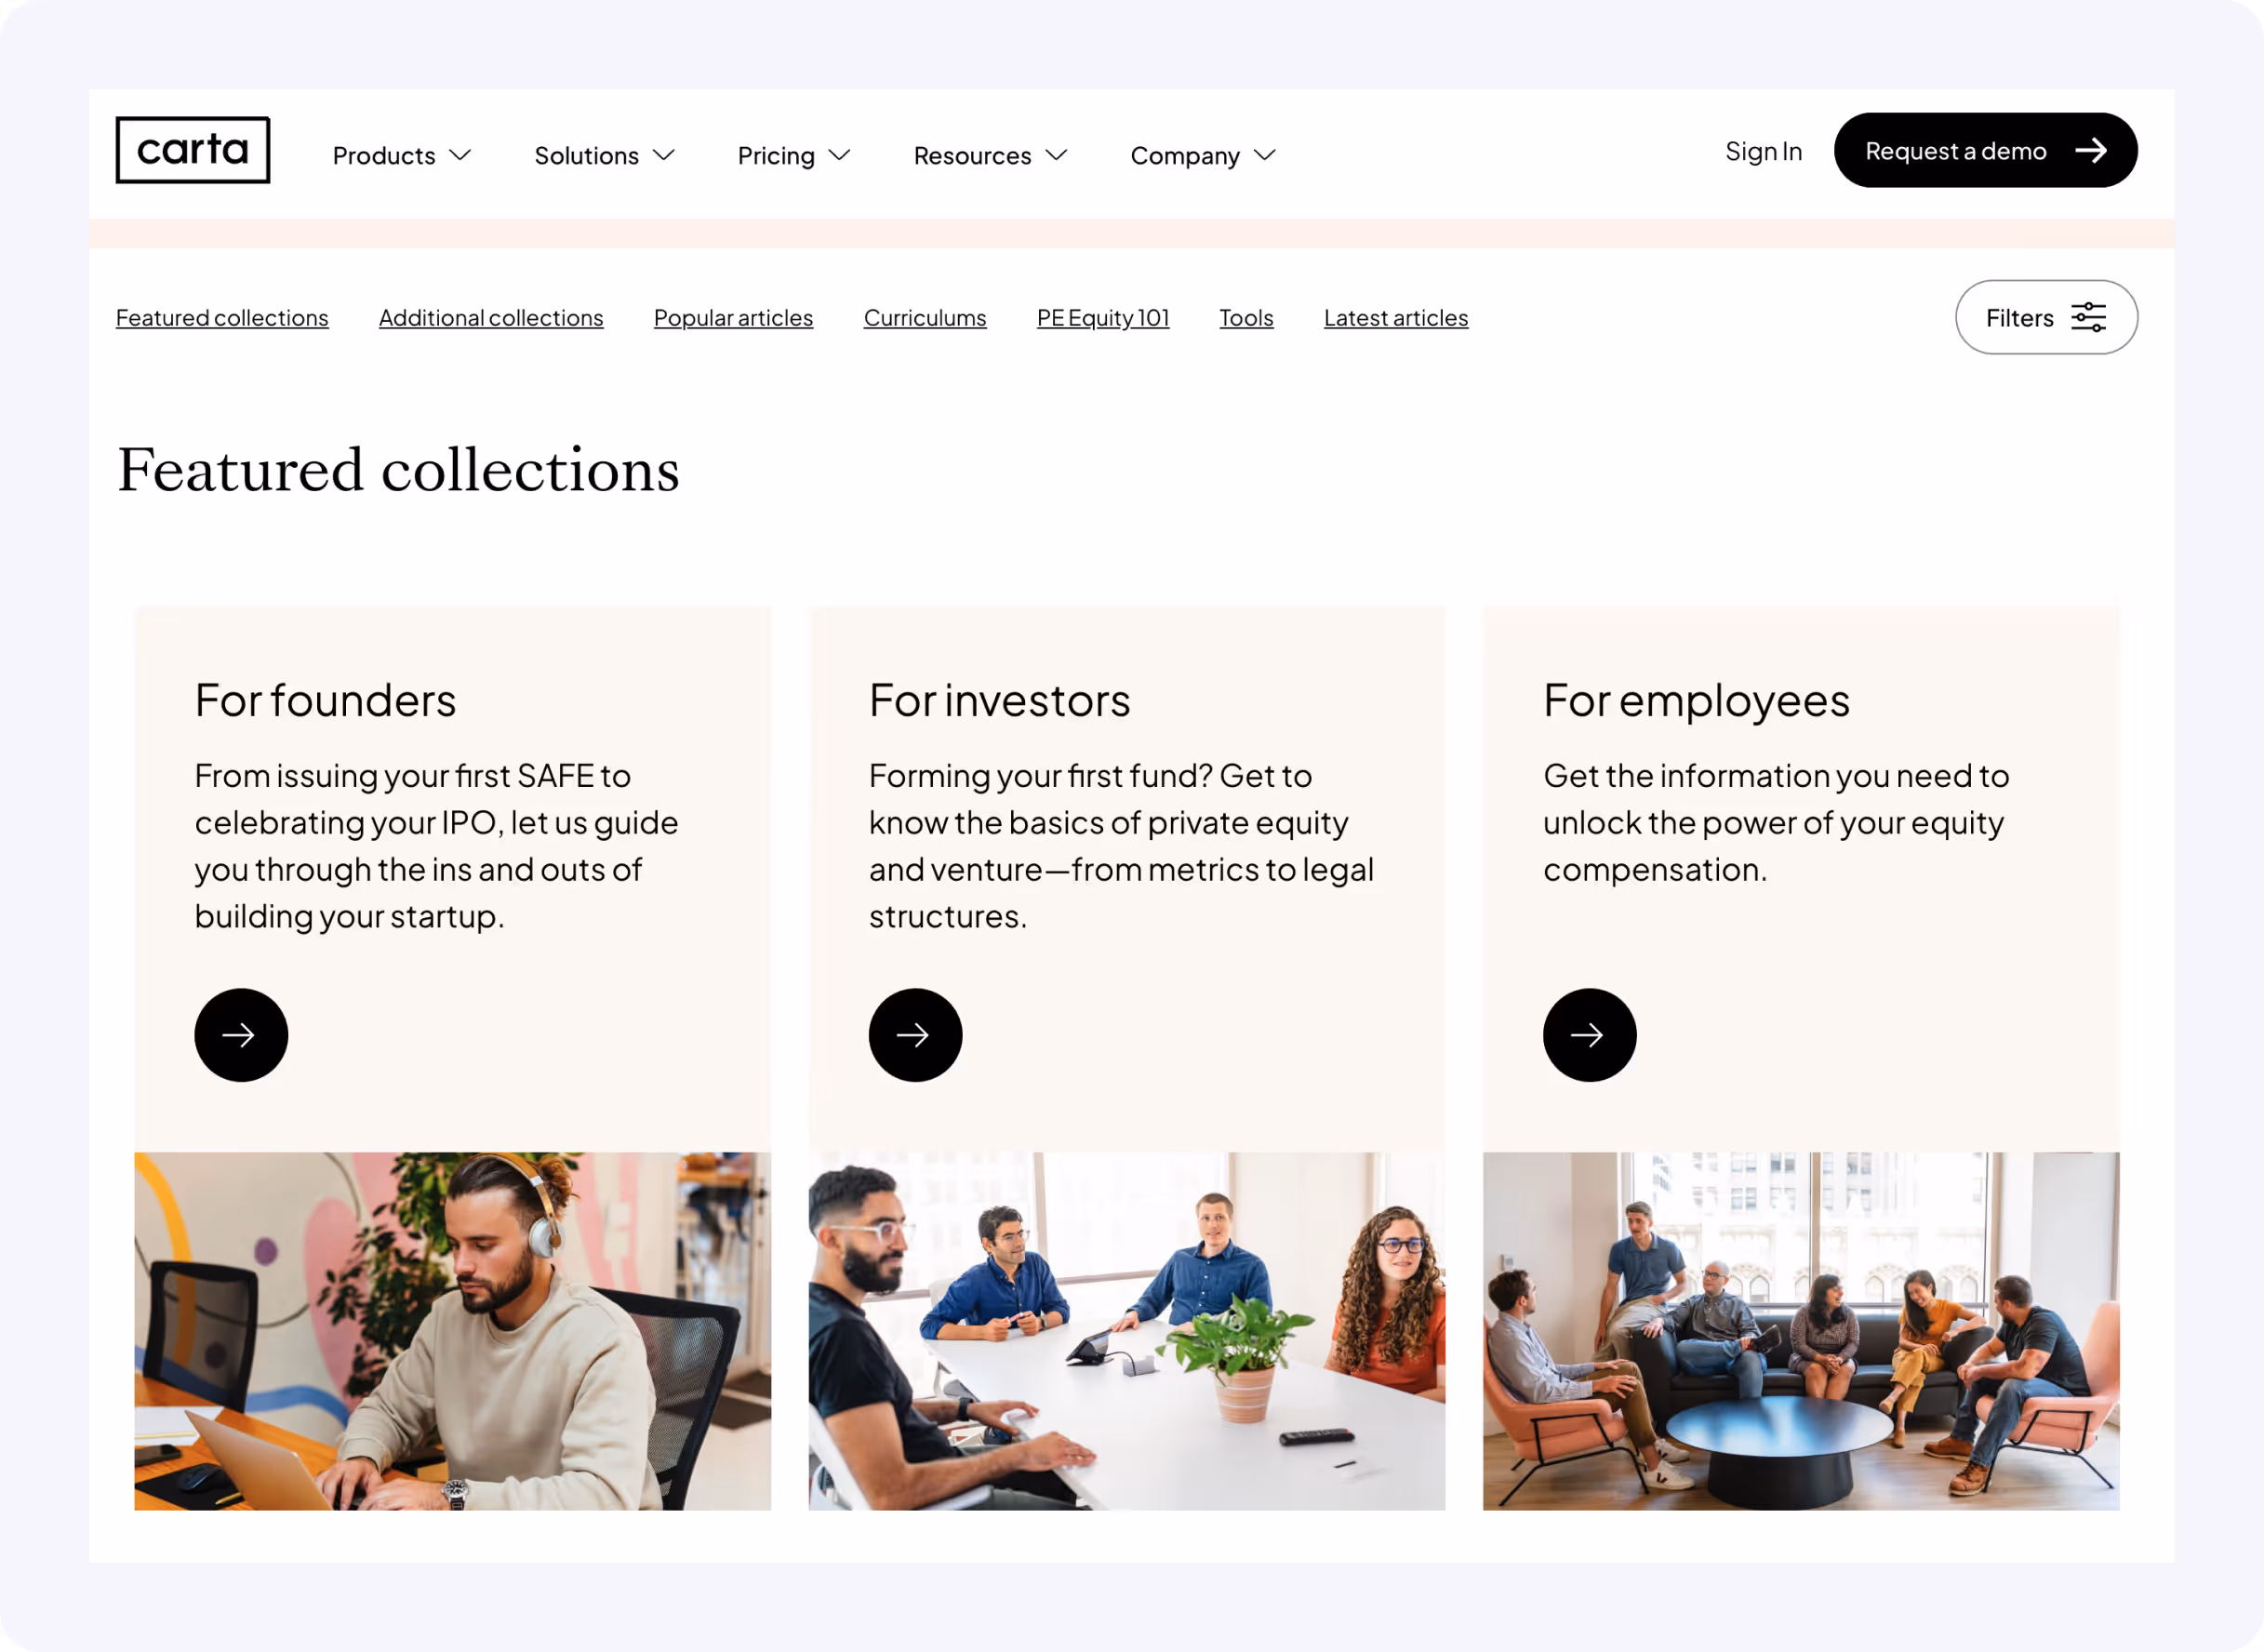
Task: Jump to Latest articles section
Action: click(1396, 317)
